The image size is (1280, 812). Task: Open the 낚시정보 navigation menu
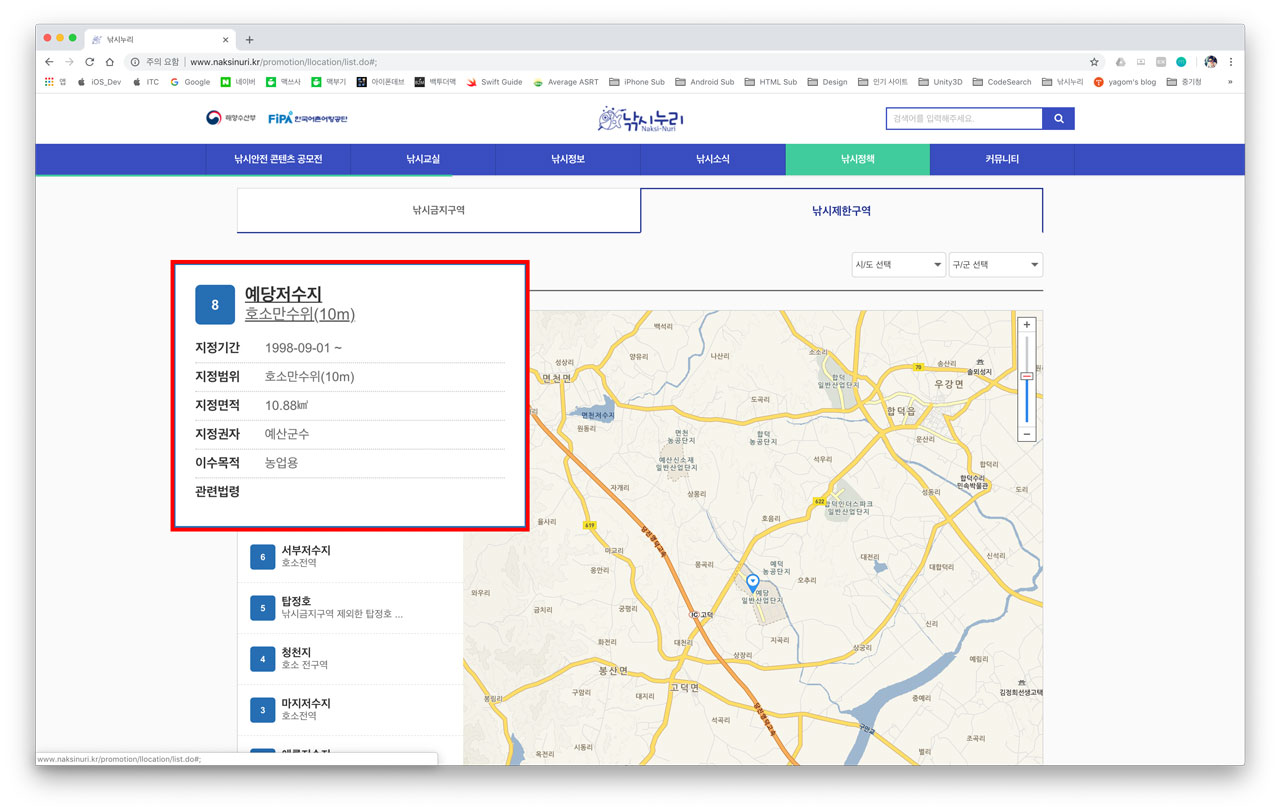click(x=568, y=159)
